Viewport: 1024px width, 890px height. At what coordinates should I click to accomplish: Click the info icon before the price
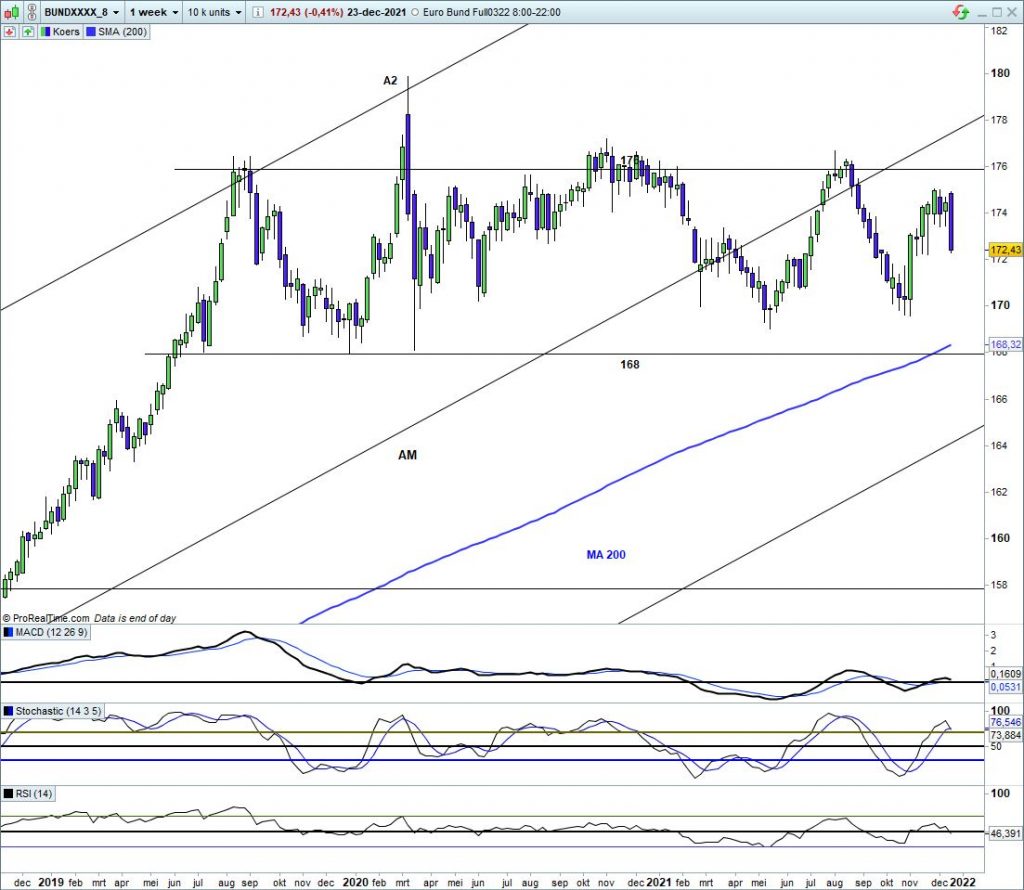(x=258, y=13)
